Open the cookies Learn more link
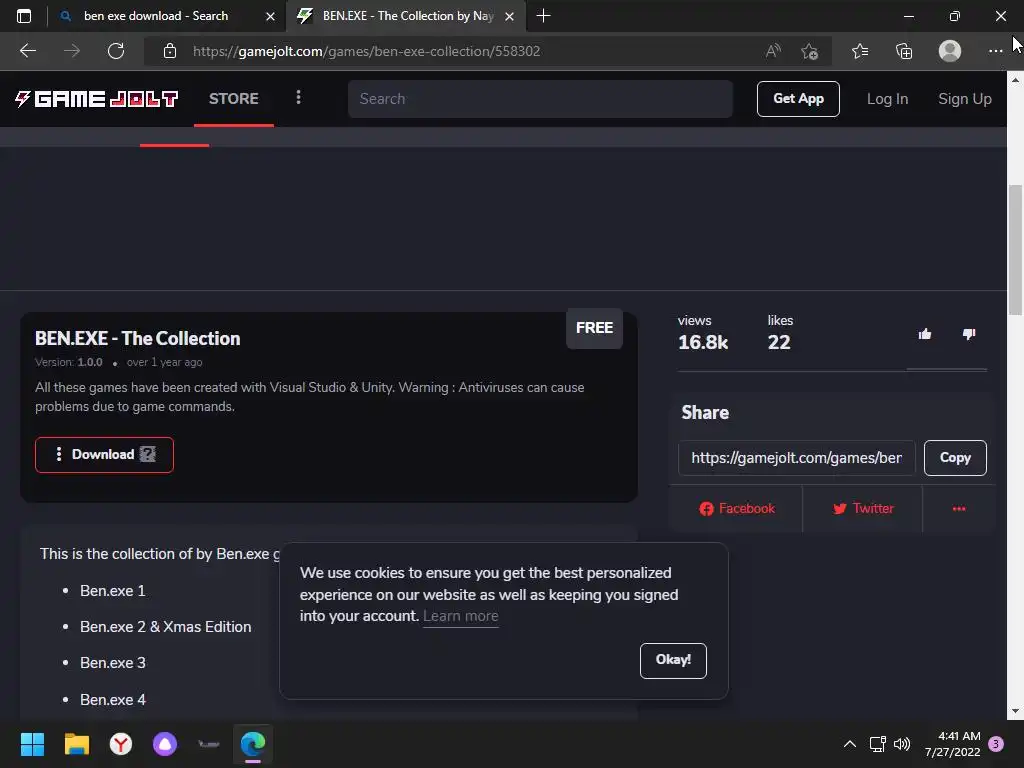This screenshot has width=1024, height=768. tap(460, 616)
